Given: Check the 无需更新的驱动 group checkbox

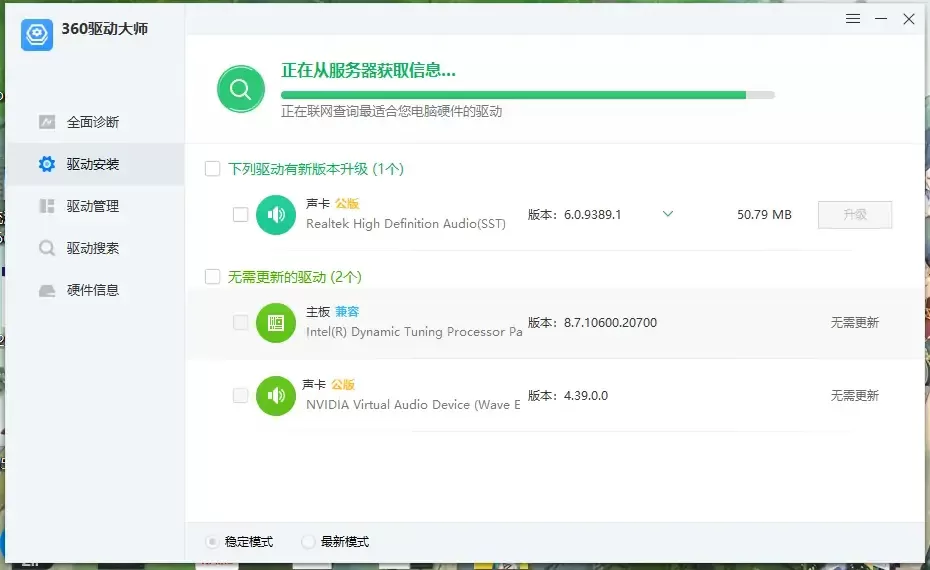Looking at the screenshot, I should 212,276.
